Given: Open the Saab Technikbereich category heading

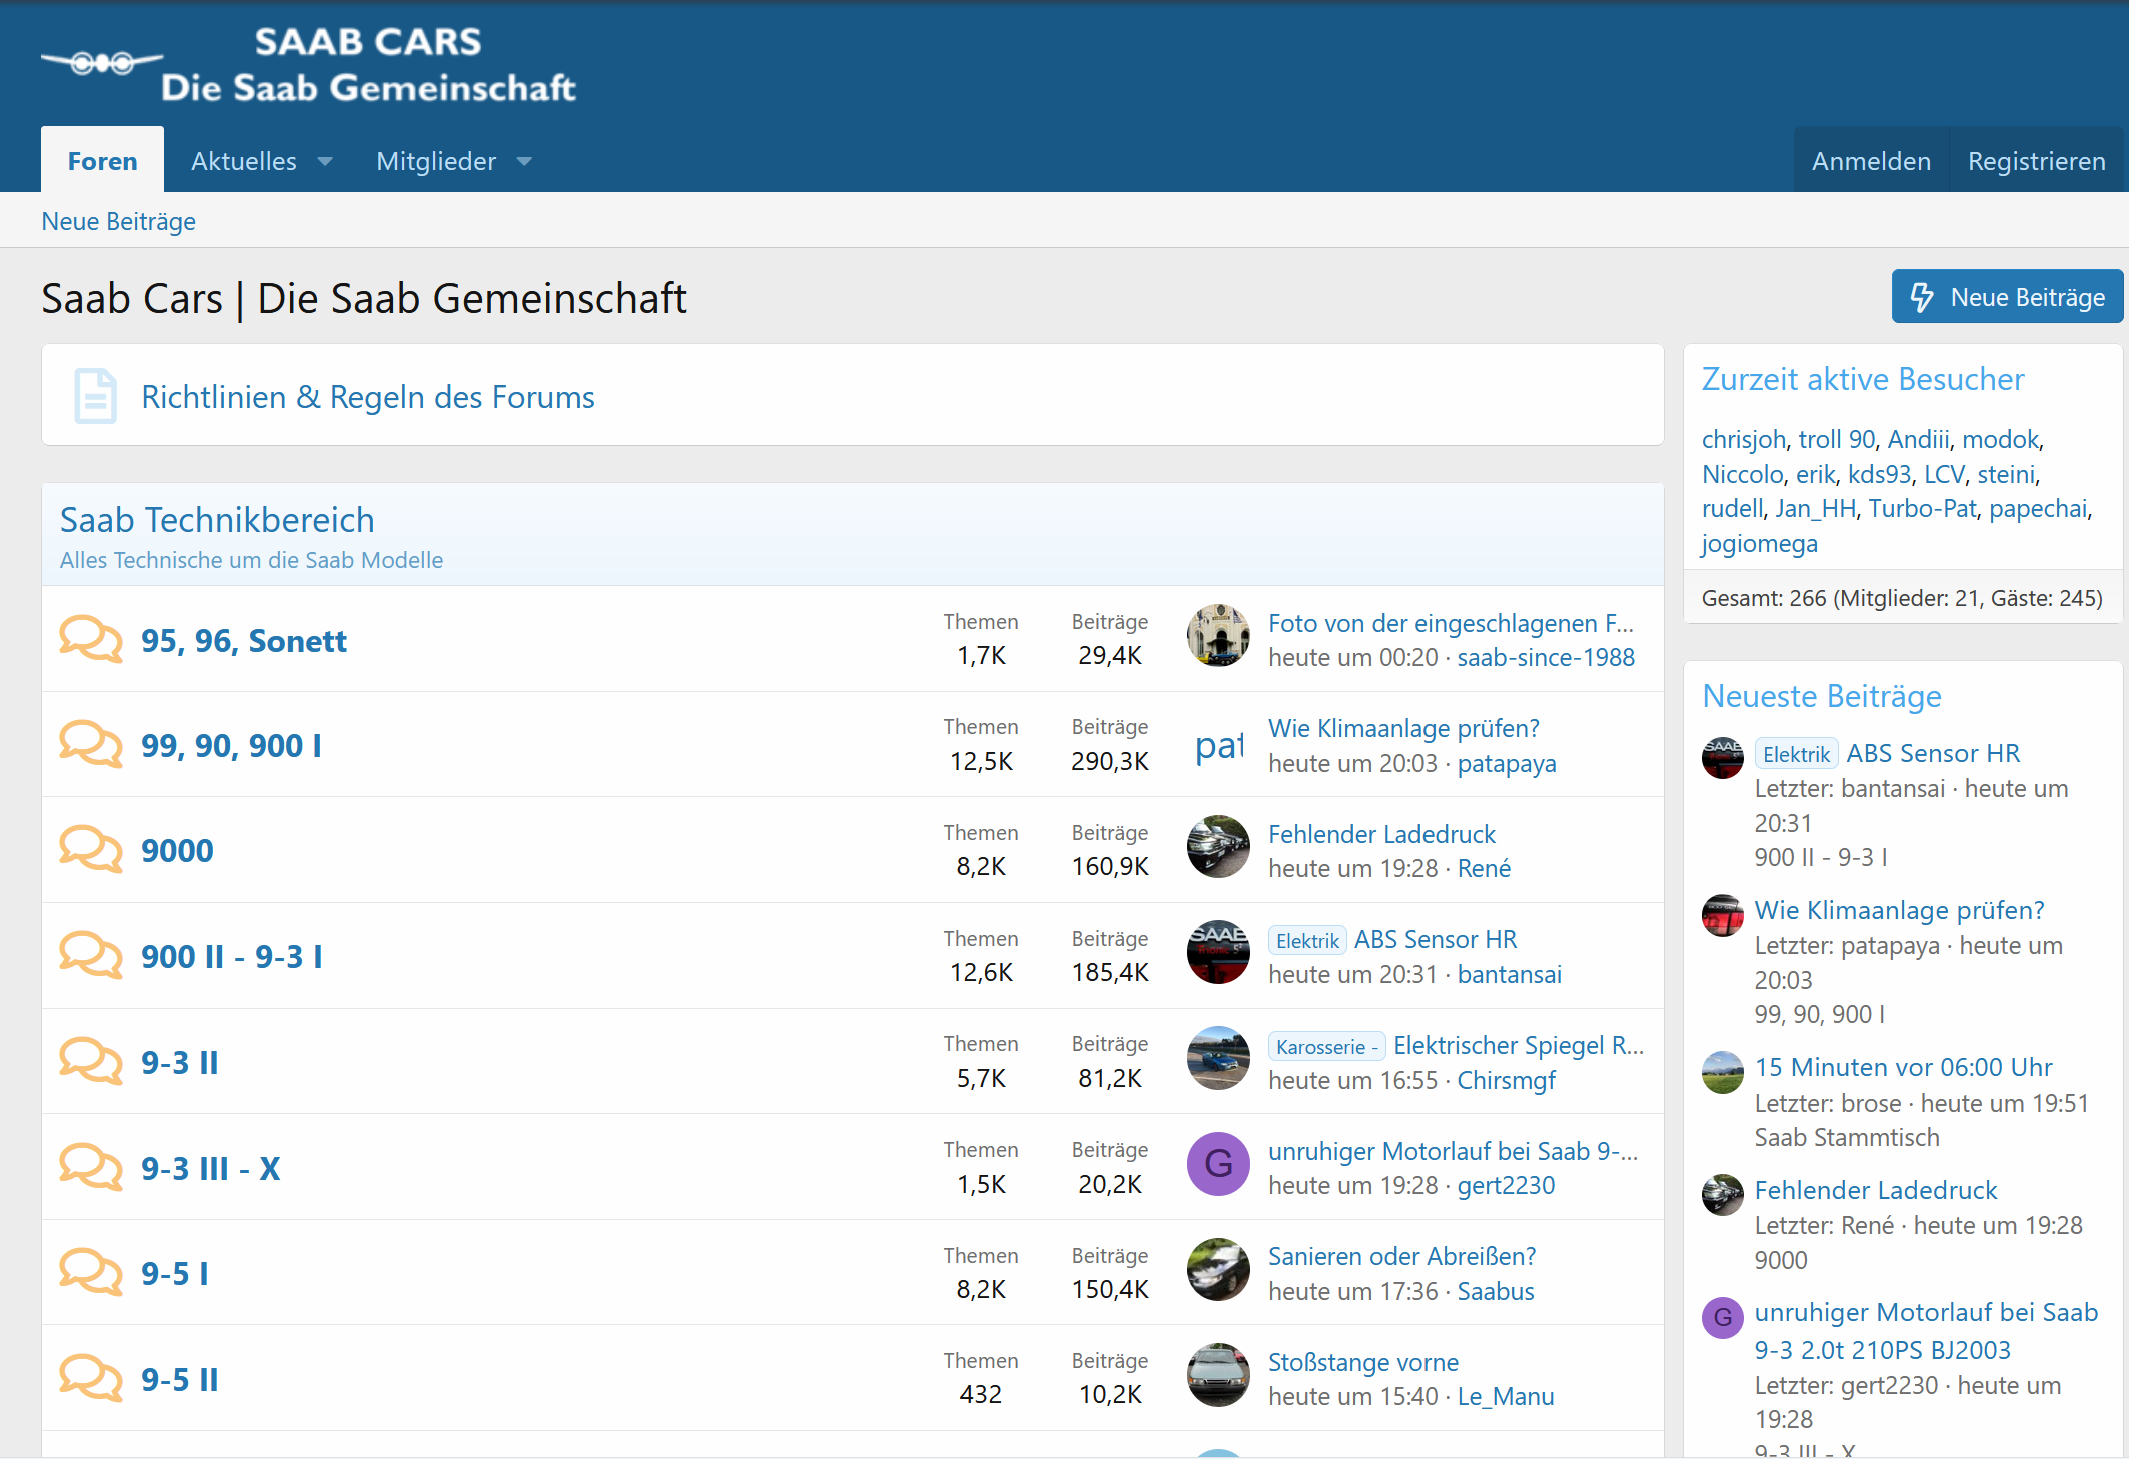Looking at the screenshot, I should [x=217, y=520].
